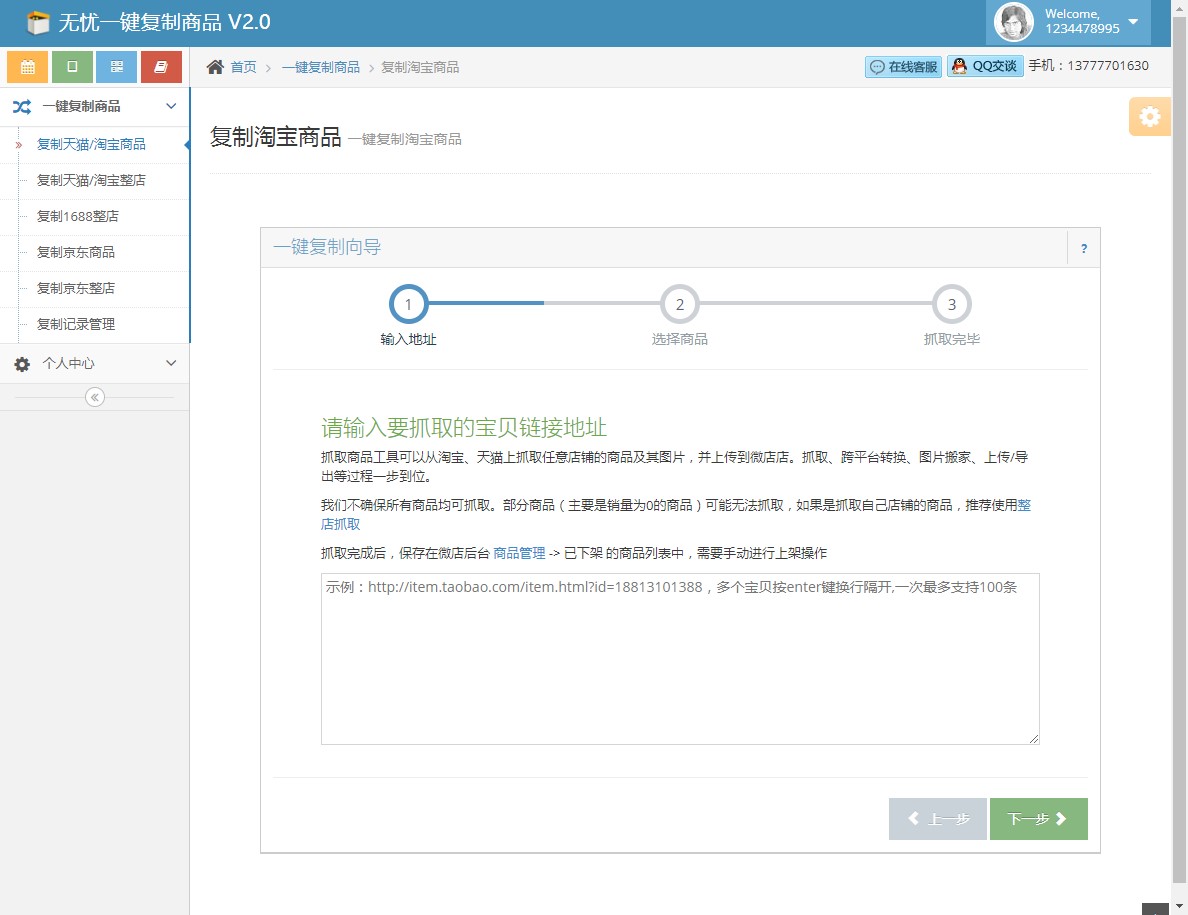The image size is (1188, 915).
Task: Click the orange calendar shortcut icon
Action: (27, 67)
